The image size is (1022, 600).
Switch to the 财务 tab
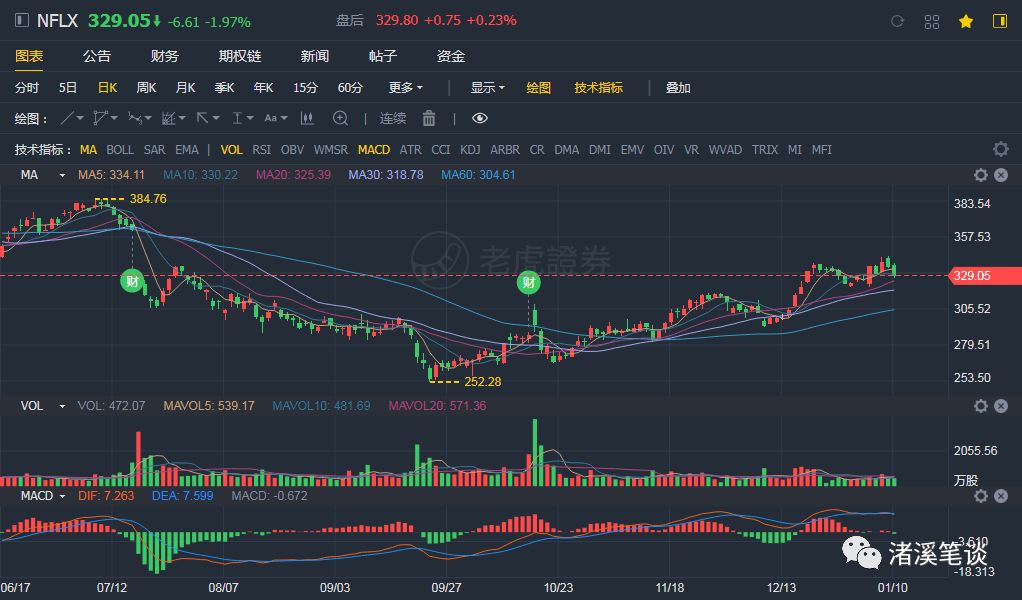[164, 56]
